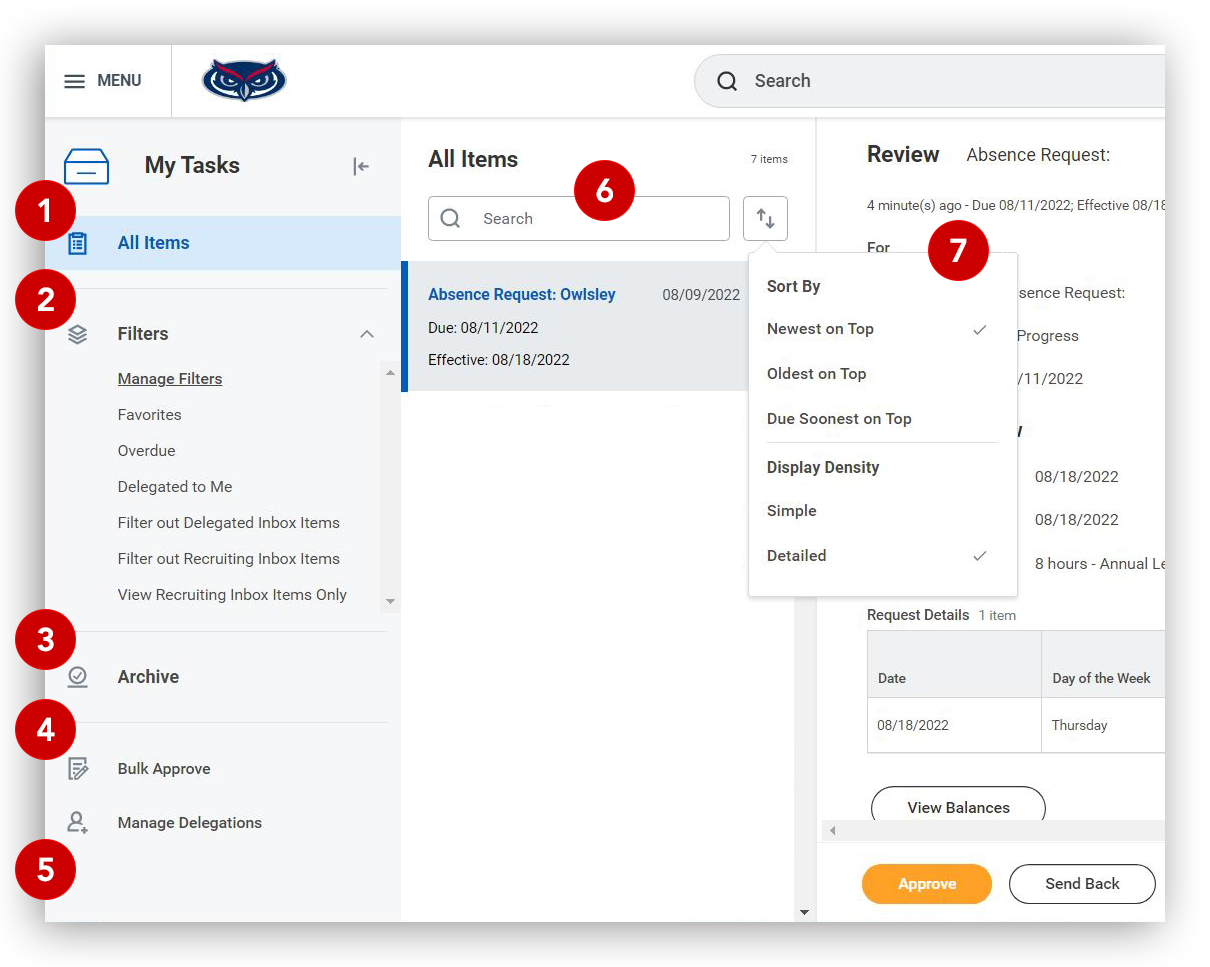Viewport: 1210px width, 967px height.
Task: Click the FAU owl logo
Action: (x=244, y=80)
